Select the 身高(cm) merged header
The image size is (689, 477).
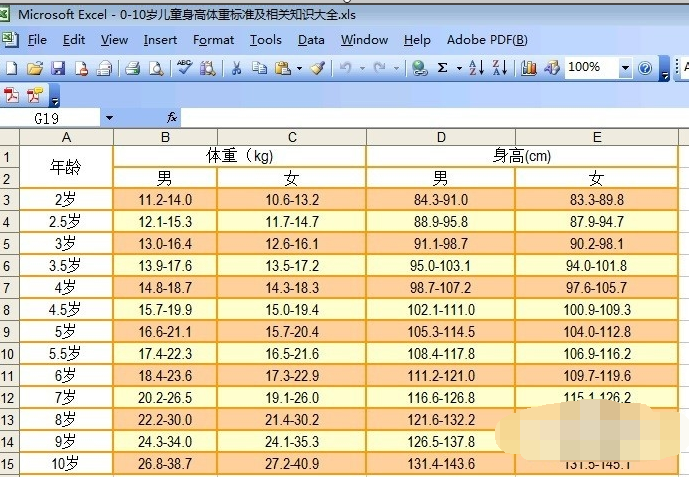tap(522, 156)
